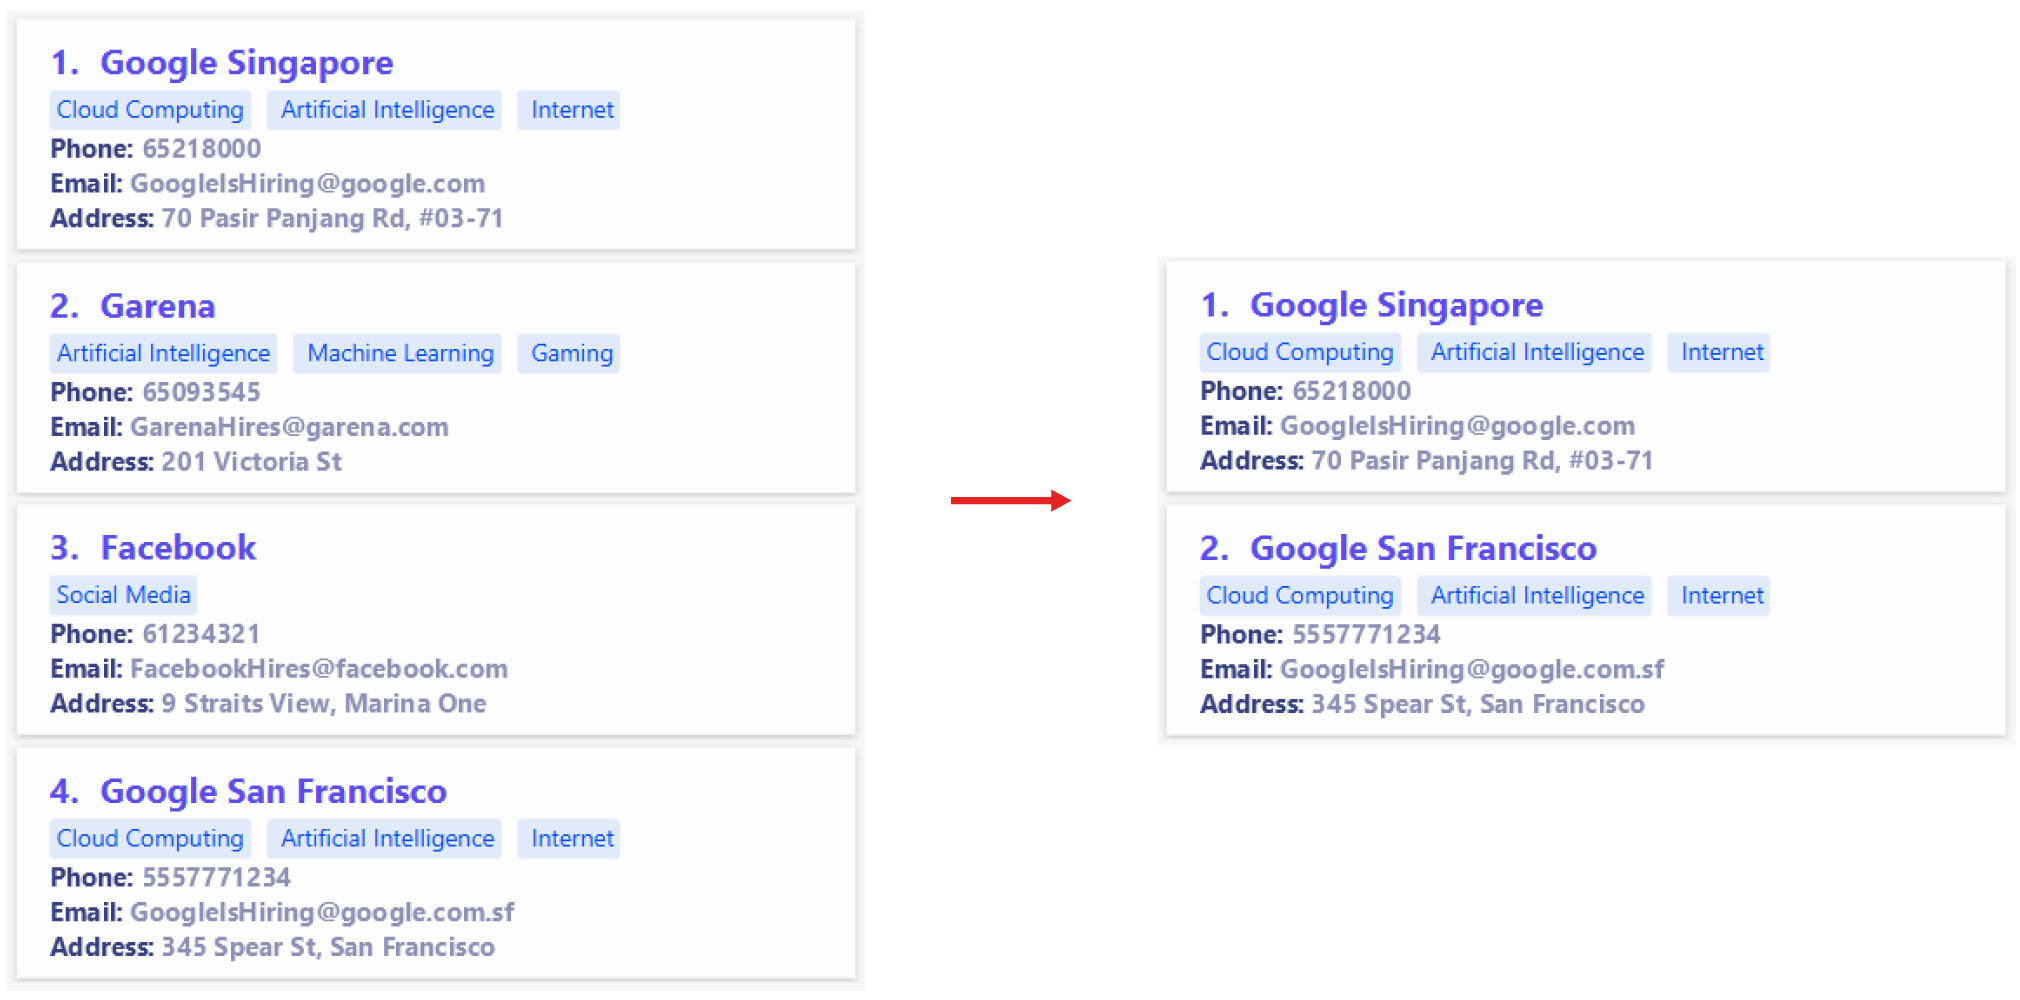Click Internet tag on left Google San Francisco

click(572, 839)
